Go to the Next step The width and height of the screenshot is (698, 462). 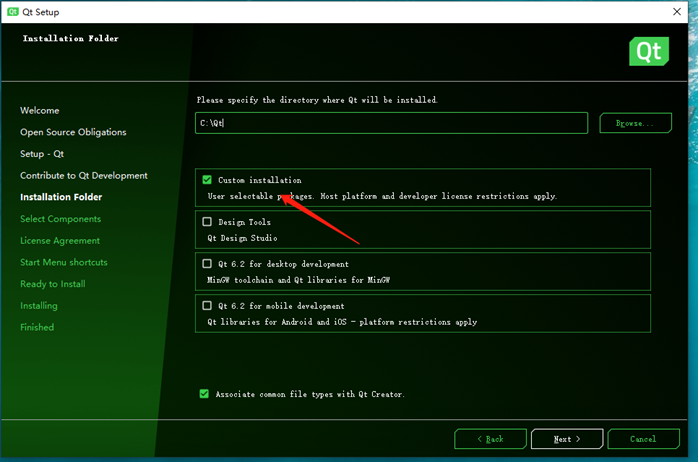click(x=567, y=439)
